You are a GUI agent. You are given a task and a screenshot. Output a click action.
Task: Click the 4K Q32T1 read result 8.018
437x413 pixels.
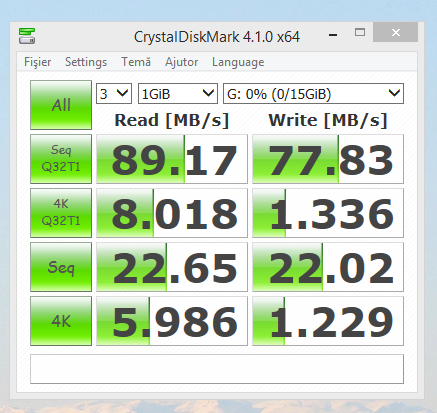point(172,213)
